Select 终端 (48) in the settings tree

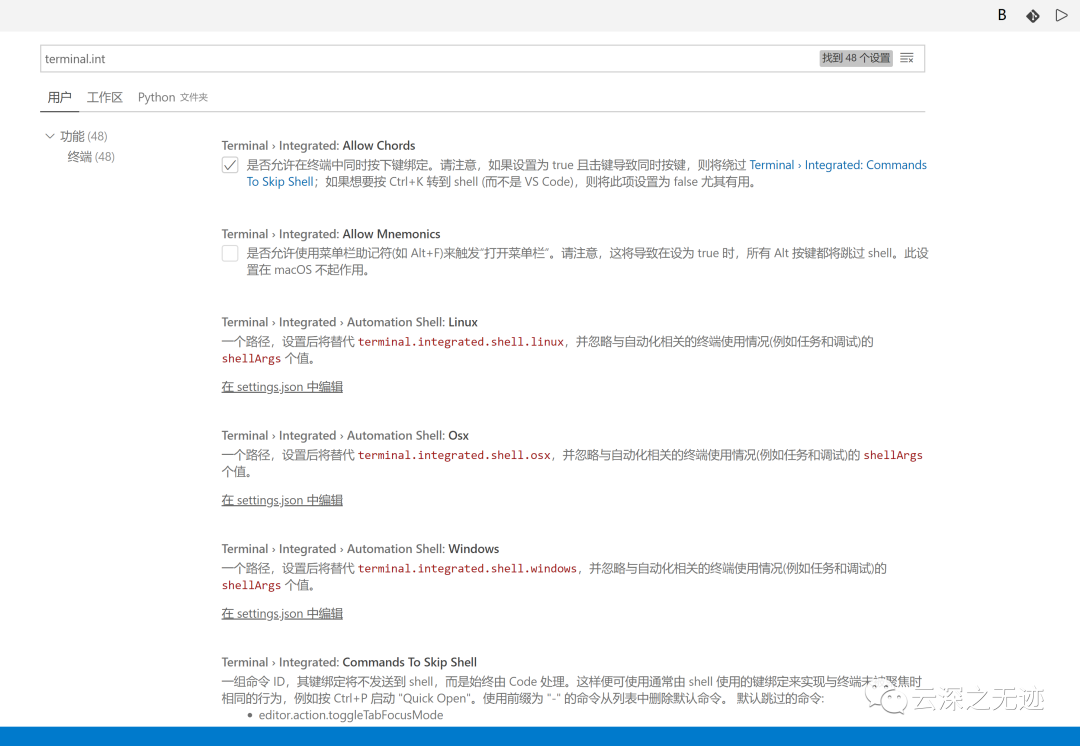[91, 156]
